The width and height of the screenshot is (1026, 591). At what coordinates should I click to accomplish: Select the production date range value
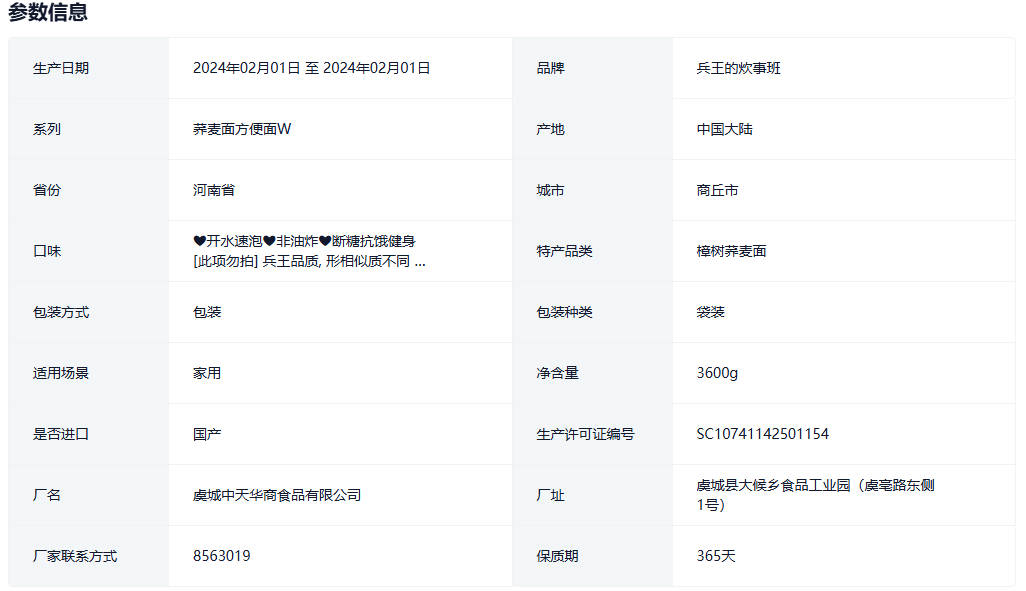(311, 68)
